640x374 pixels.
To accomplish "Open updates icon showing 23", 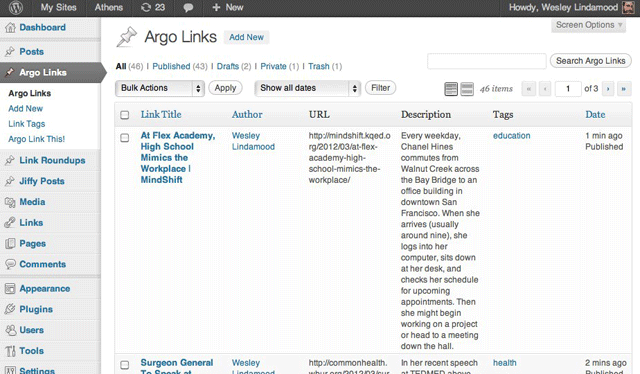I will [x=153, y=7].
